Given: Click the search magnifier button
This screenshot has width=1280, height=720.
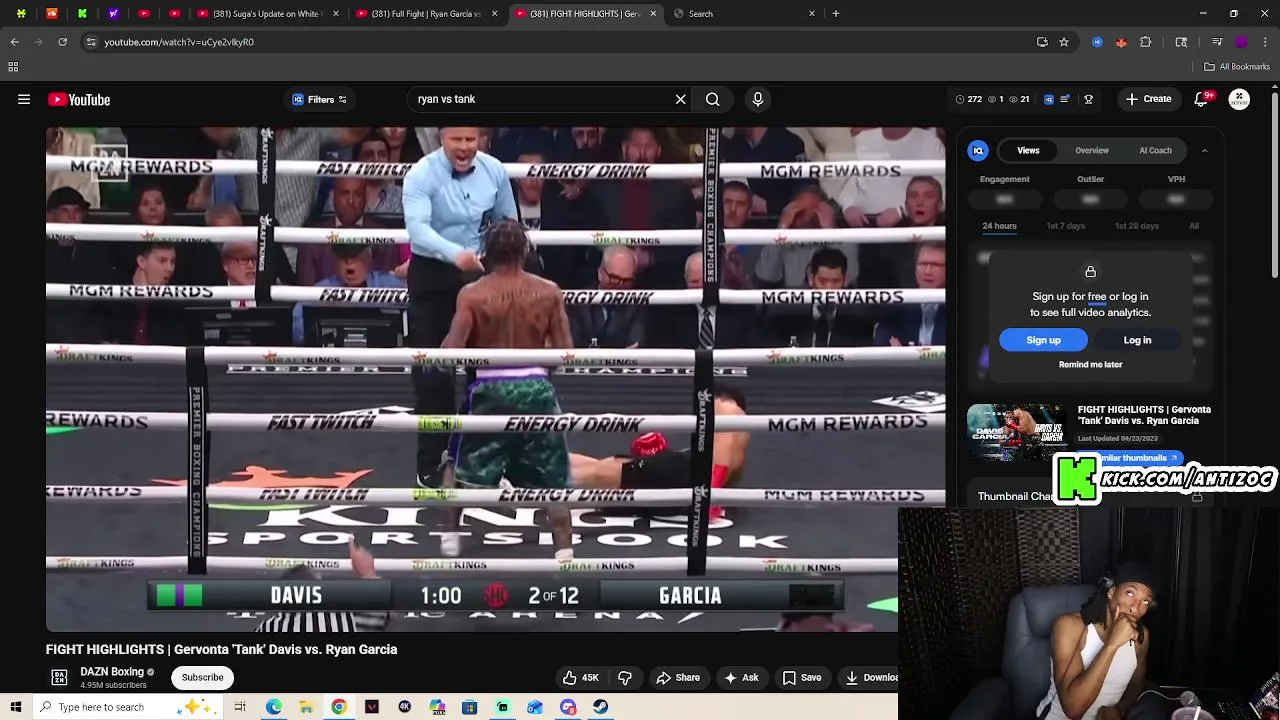Looking at the screenshot, I should pyautogui.click(x=712, y=99).
